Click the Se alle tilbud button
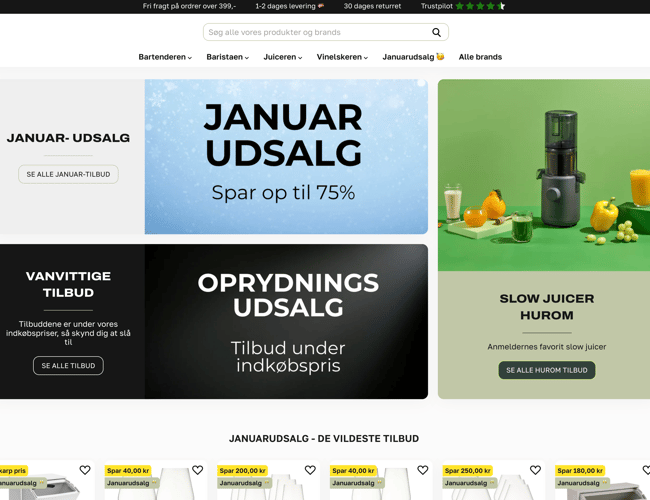This screenshot has width=650, height=500. 68,366
